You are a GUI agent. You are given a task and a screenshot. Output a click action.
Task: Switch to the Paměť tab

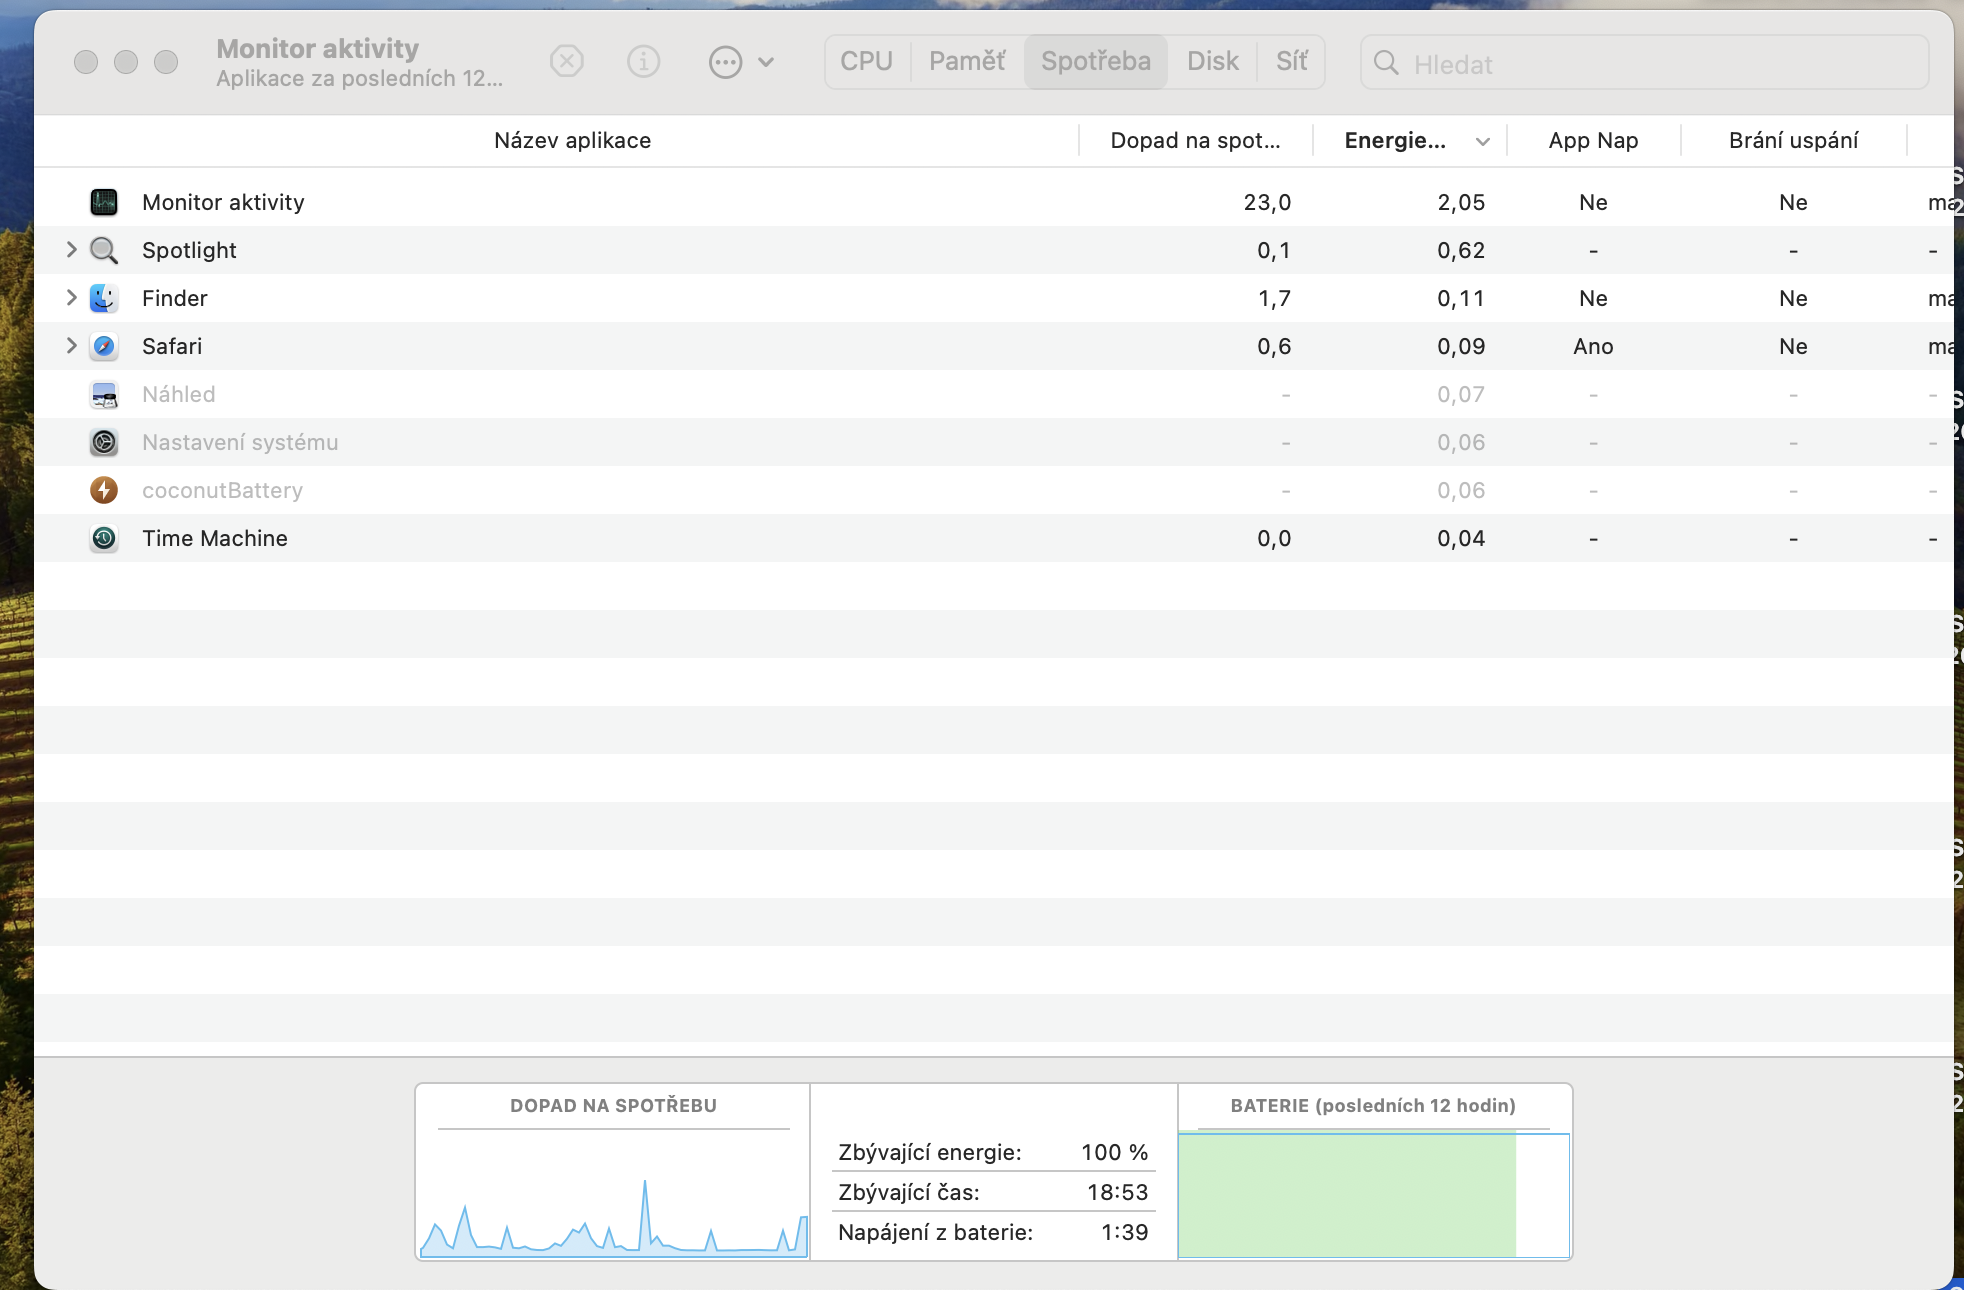tap(967, 62)
